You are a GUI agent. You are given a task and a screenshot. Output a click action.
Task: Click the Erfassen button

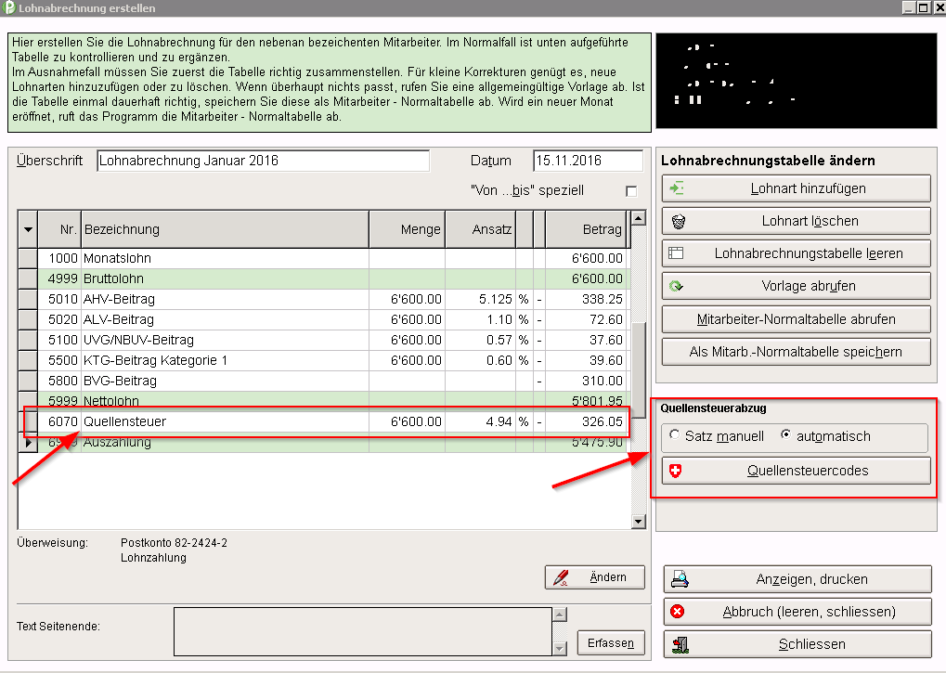click(x=610, y=643)
